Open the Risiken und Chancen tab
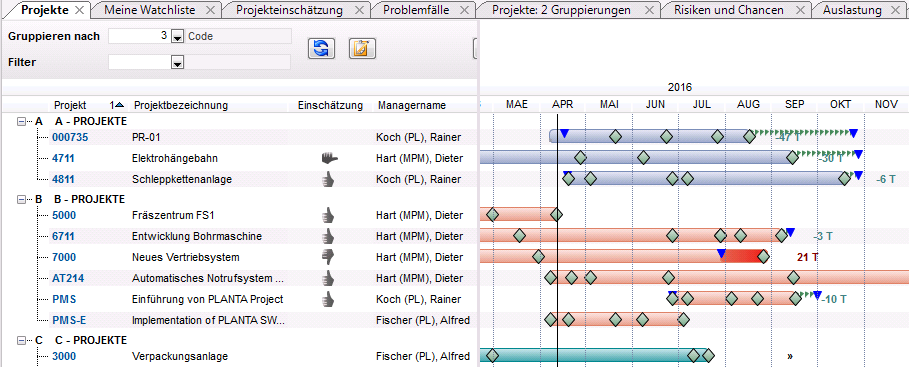Screen dimensions: 909x367 tap(729, 10)
